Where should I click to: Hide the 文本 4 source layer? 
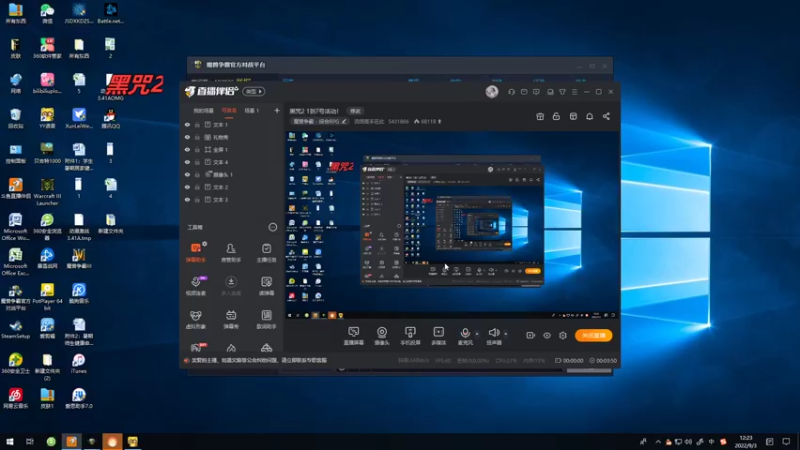187,162
